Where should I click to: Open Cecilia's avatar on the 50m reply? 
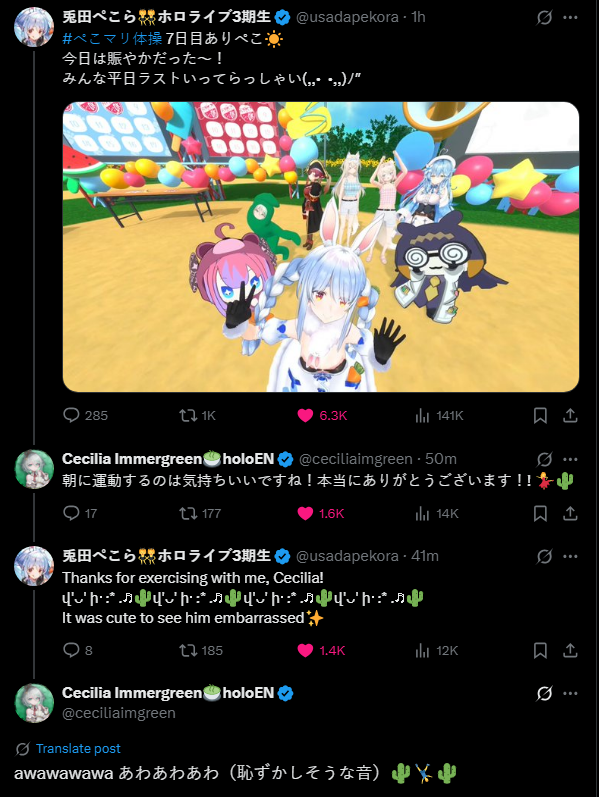pyautogui.click(x=34, y=469)
